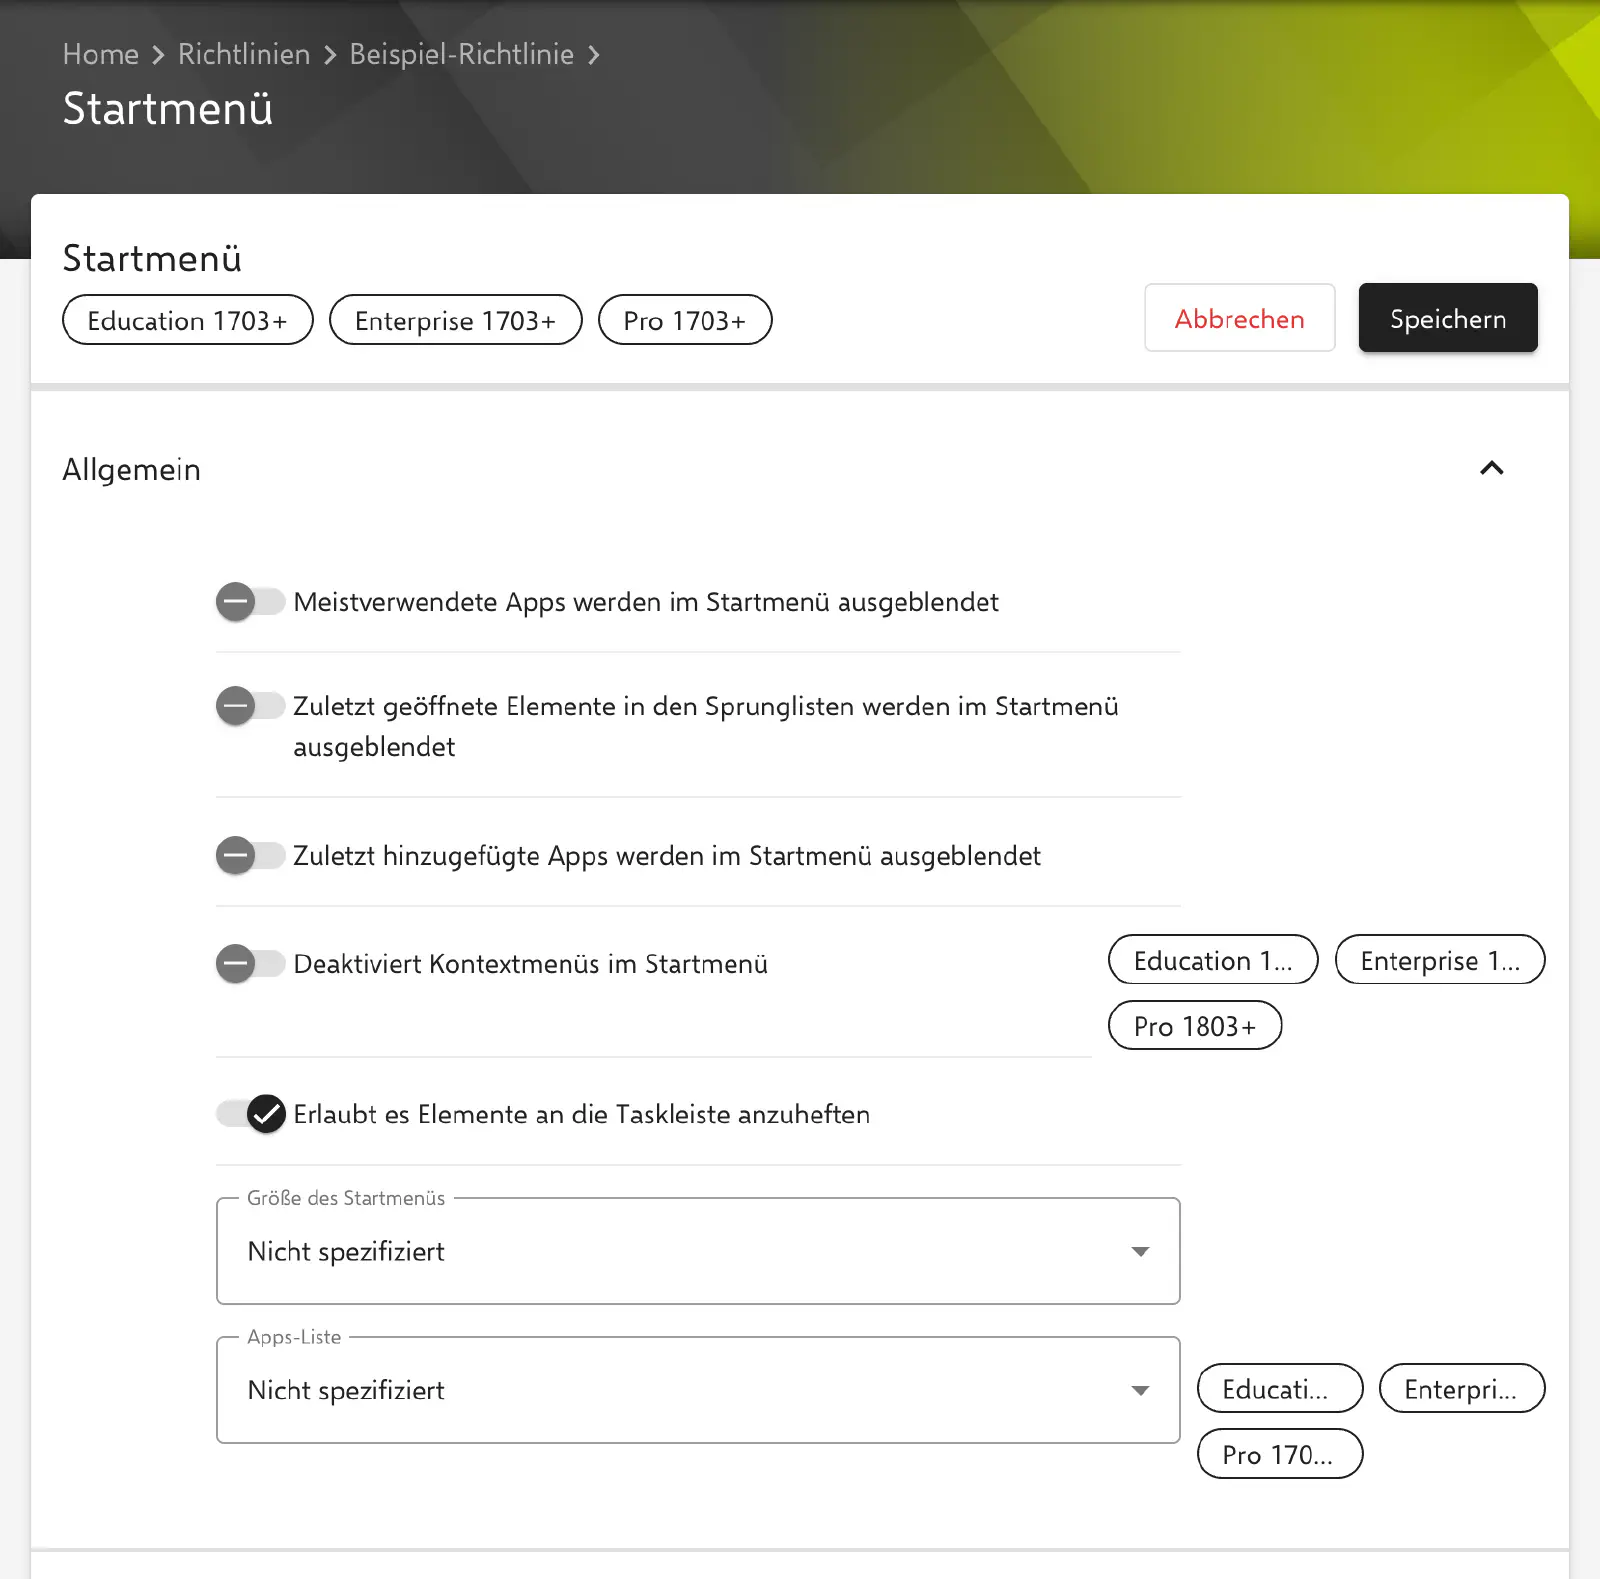Click the Abbrechen button
This screenshot has height=1579, width=1600.
[1240, 318]
